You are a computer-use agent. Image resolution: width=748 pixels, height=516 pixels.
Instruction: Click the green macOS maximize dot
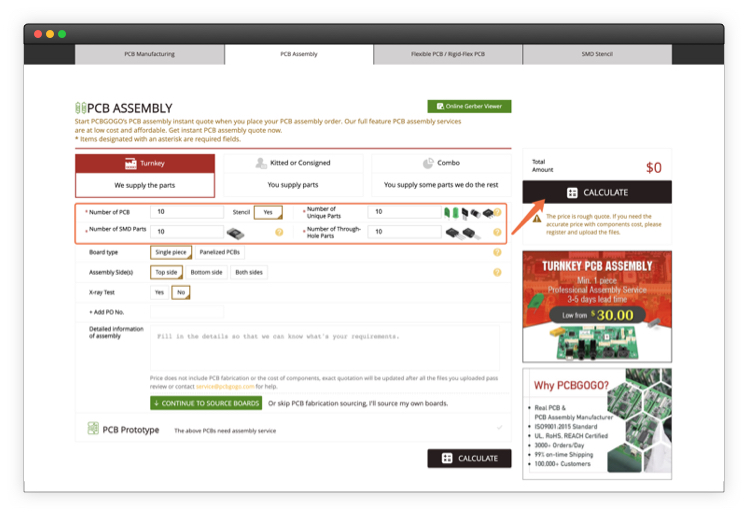click(62, 34)
